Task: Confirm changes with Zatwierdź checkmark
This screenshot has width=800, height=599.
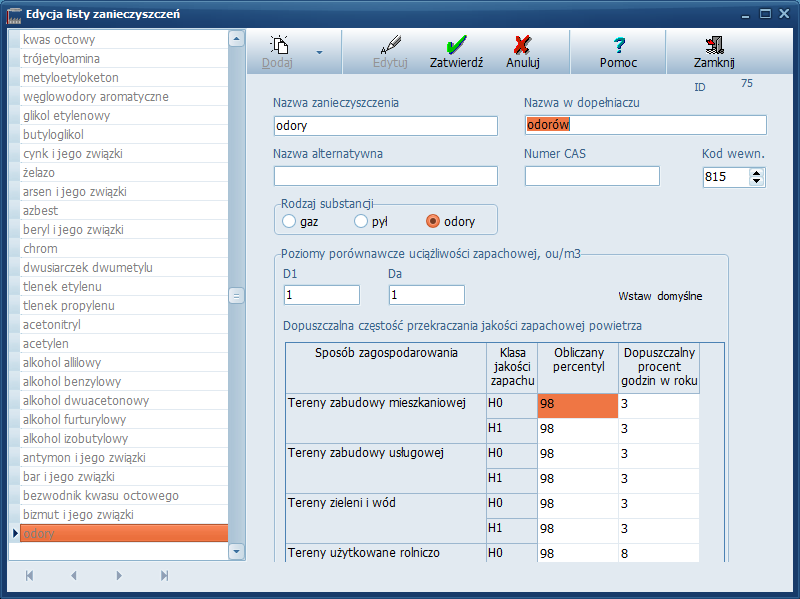Action: 456,45
